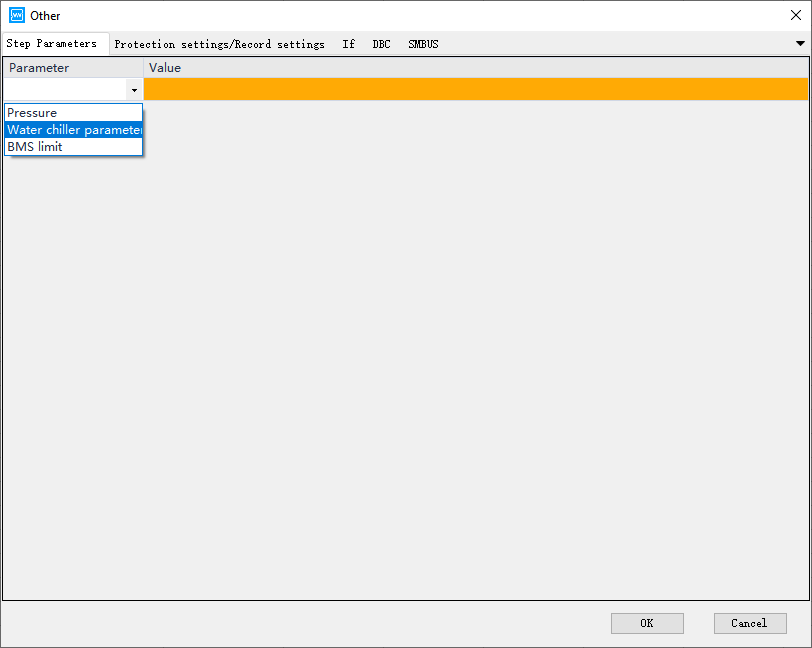The height and width of the screenshot is (648, 812).
Task: Click the Parameter column header
Action: (x=73, y=68)
